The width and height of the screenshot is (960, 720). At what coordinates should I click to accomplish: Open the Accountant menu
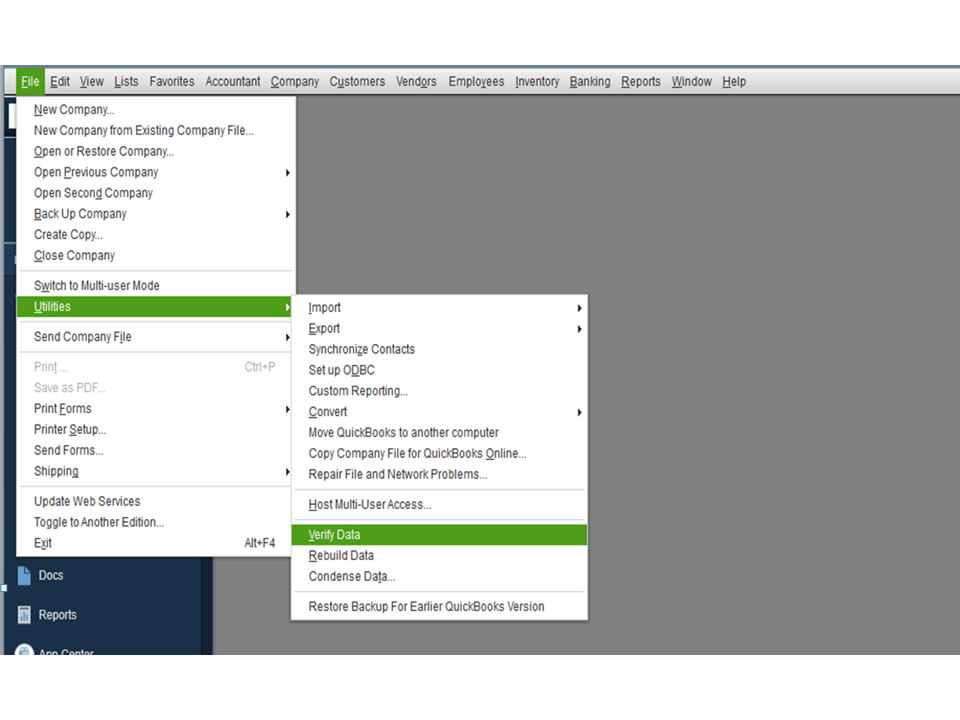click(233, 81)
